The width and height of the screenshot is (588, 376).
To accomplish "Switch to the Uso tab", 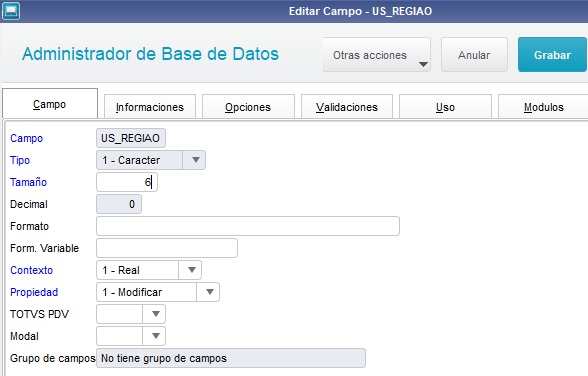I will (445, 107).
